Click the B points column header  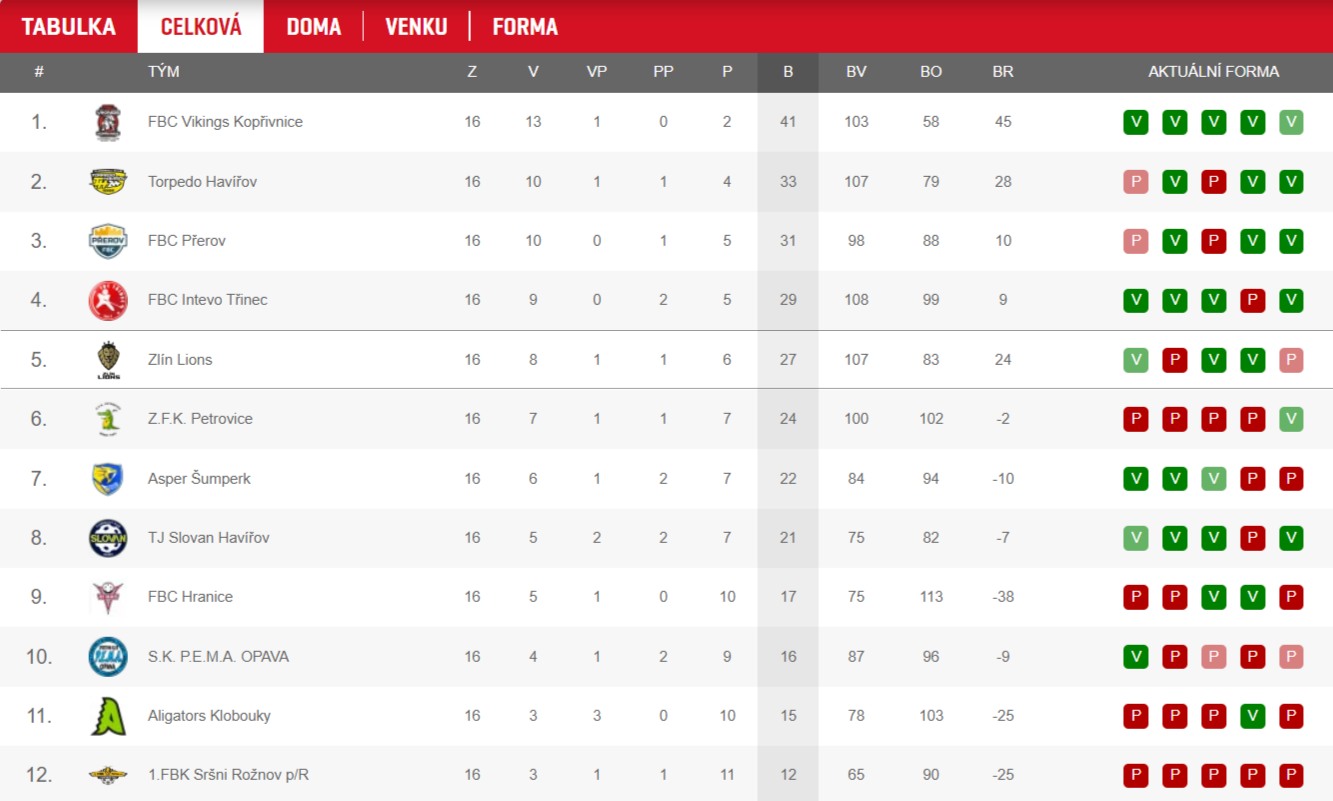[x=788, y=72]
